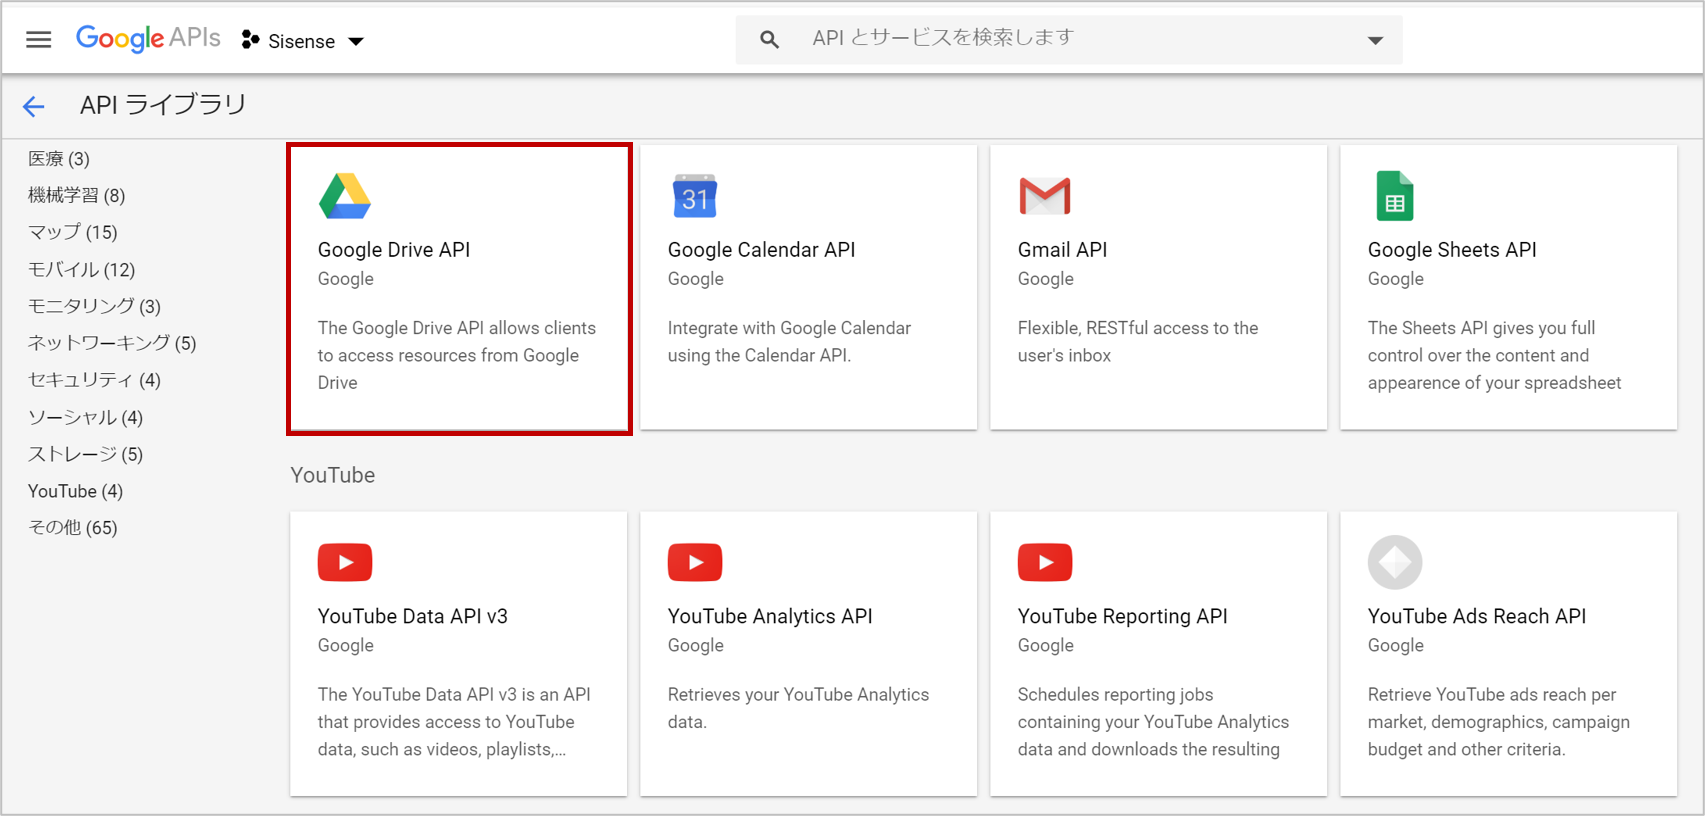1705x816 pixels.
Task: Click the Google Drive triangle icon
Action: click(345, 196)
